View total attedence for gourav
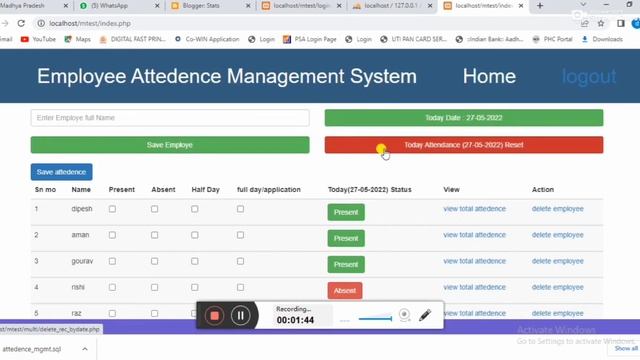The image size is (640, 360). 474,261
